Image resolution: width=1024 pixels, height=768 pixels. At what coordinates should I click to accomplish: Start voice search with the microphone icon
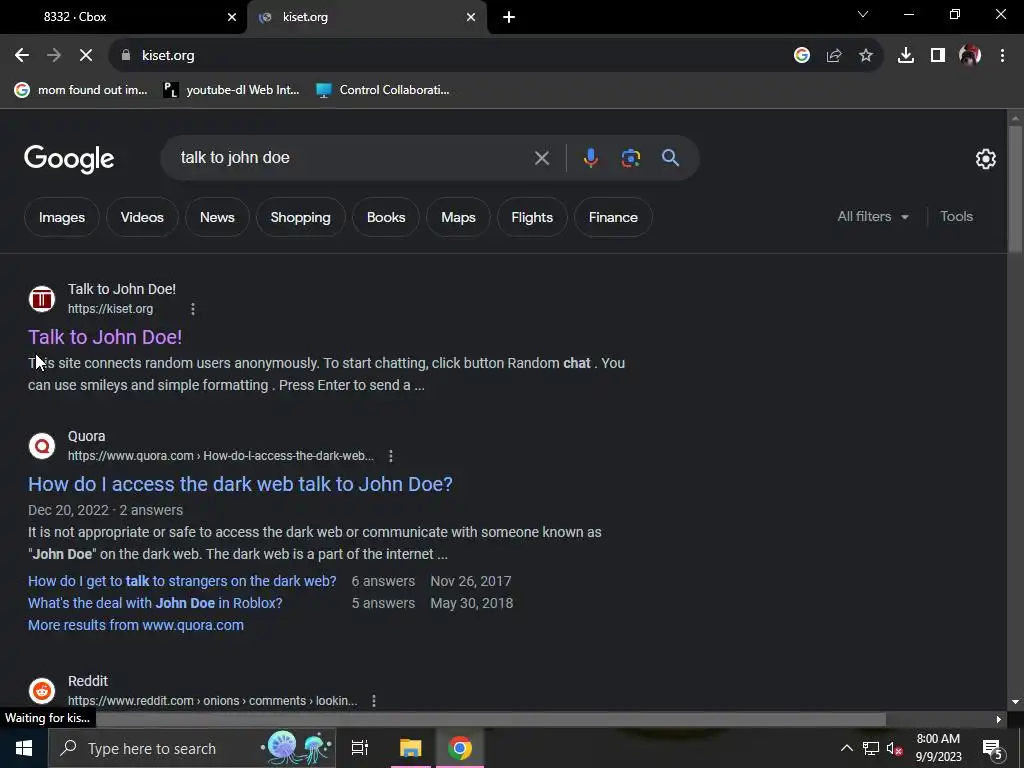click(x=590, y=158)
